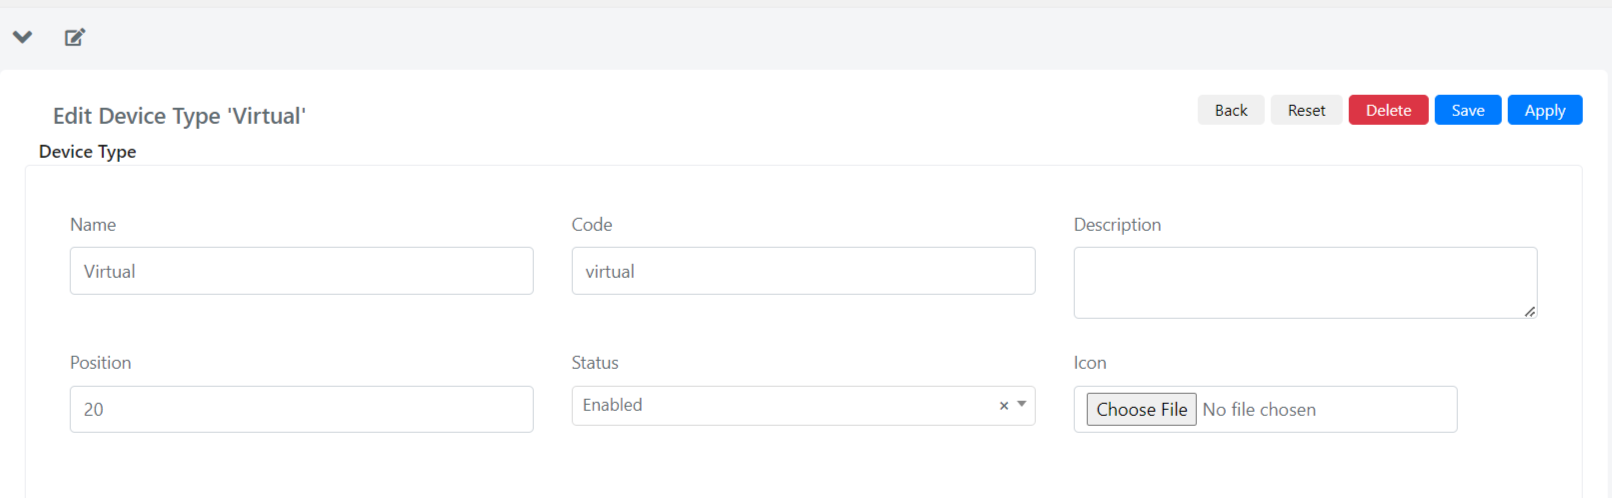Click inside the empty Description textarea

(1305, 283)
